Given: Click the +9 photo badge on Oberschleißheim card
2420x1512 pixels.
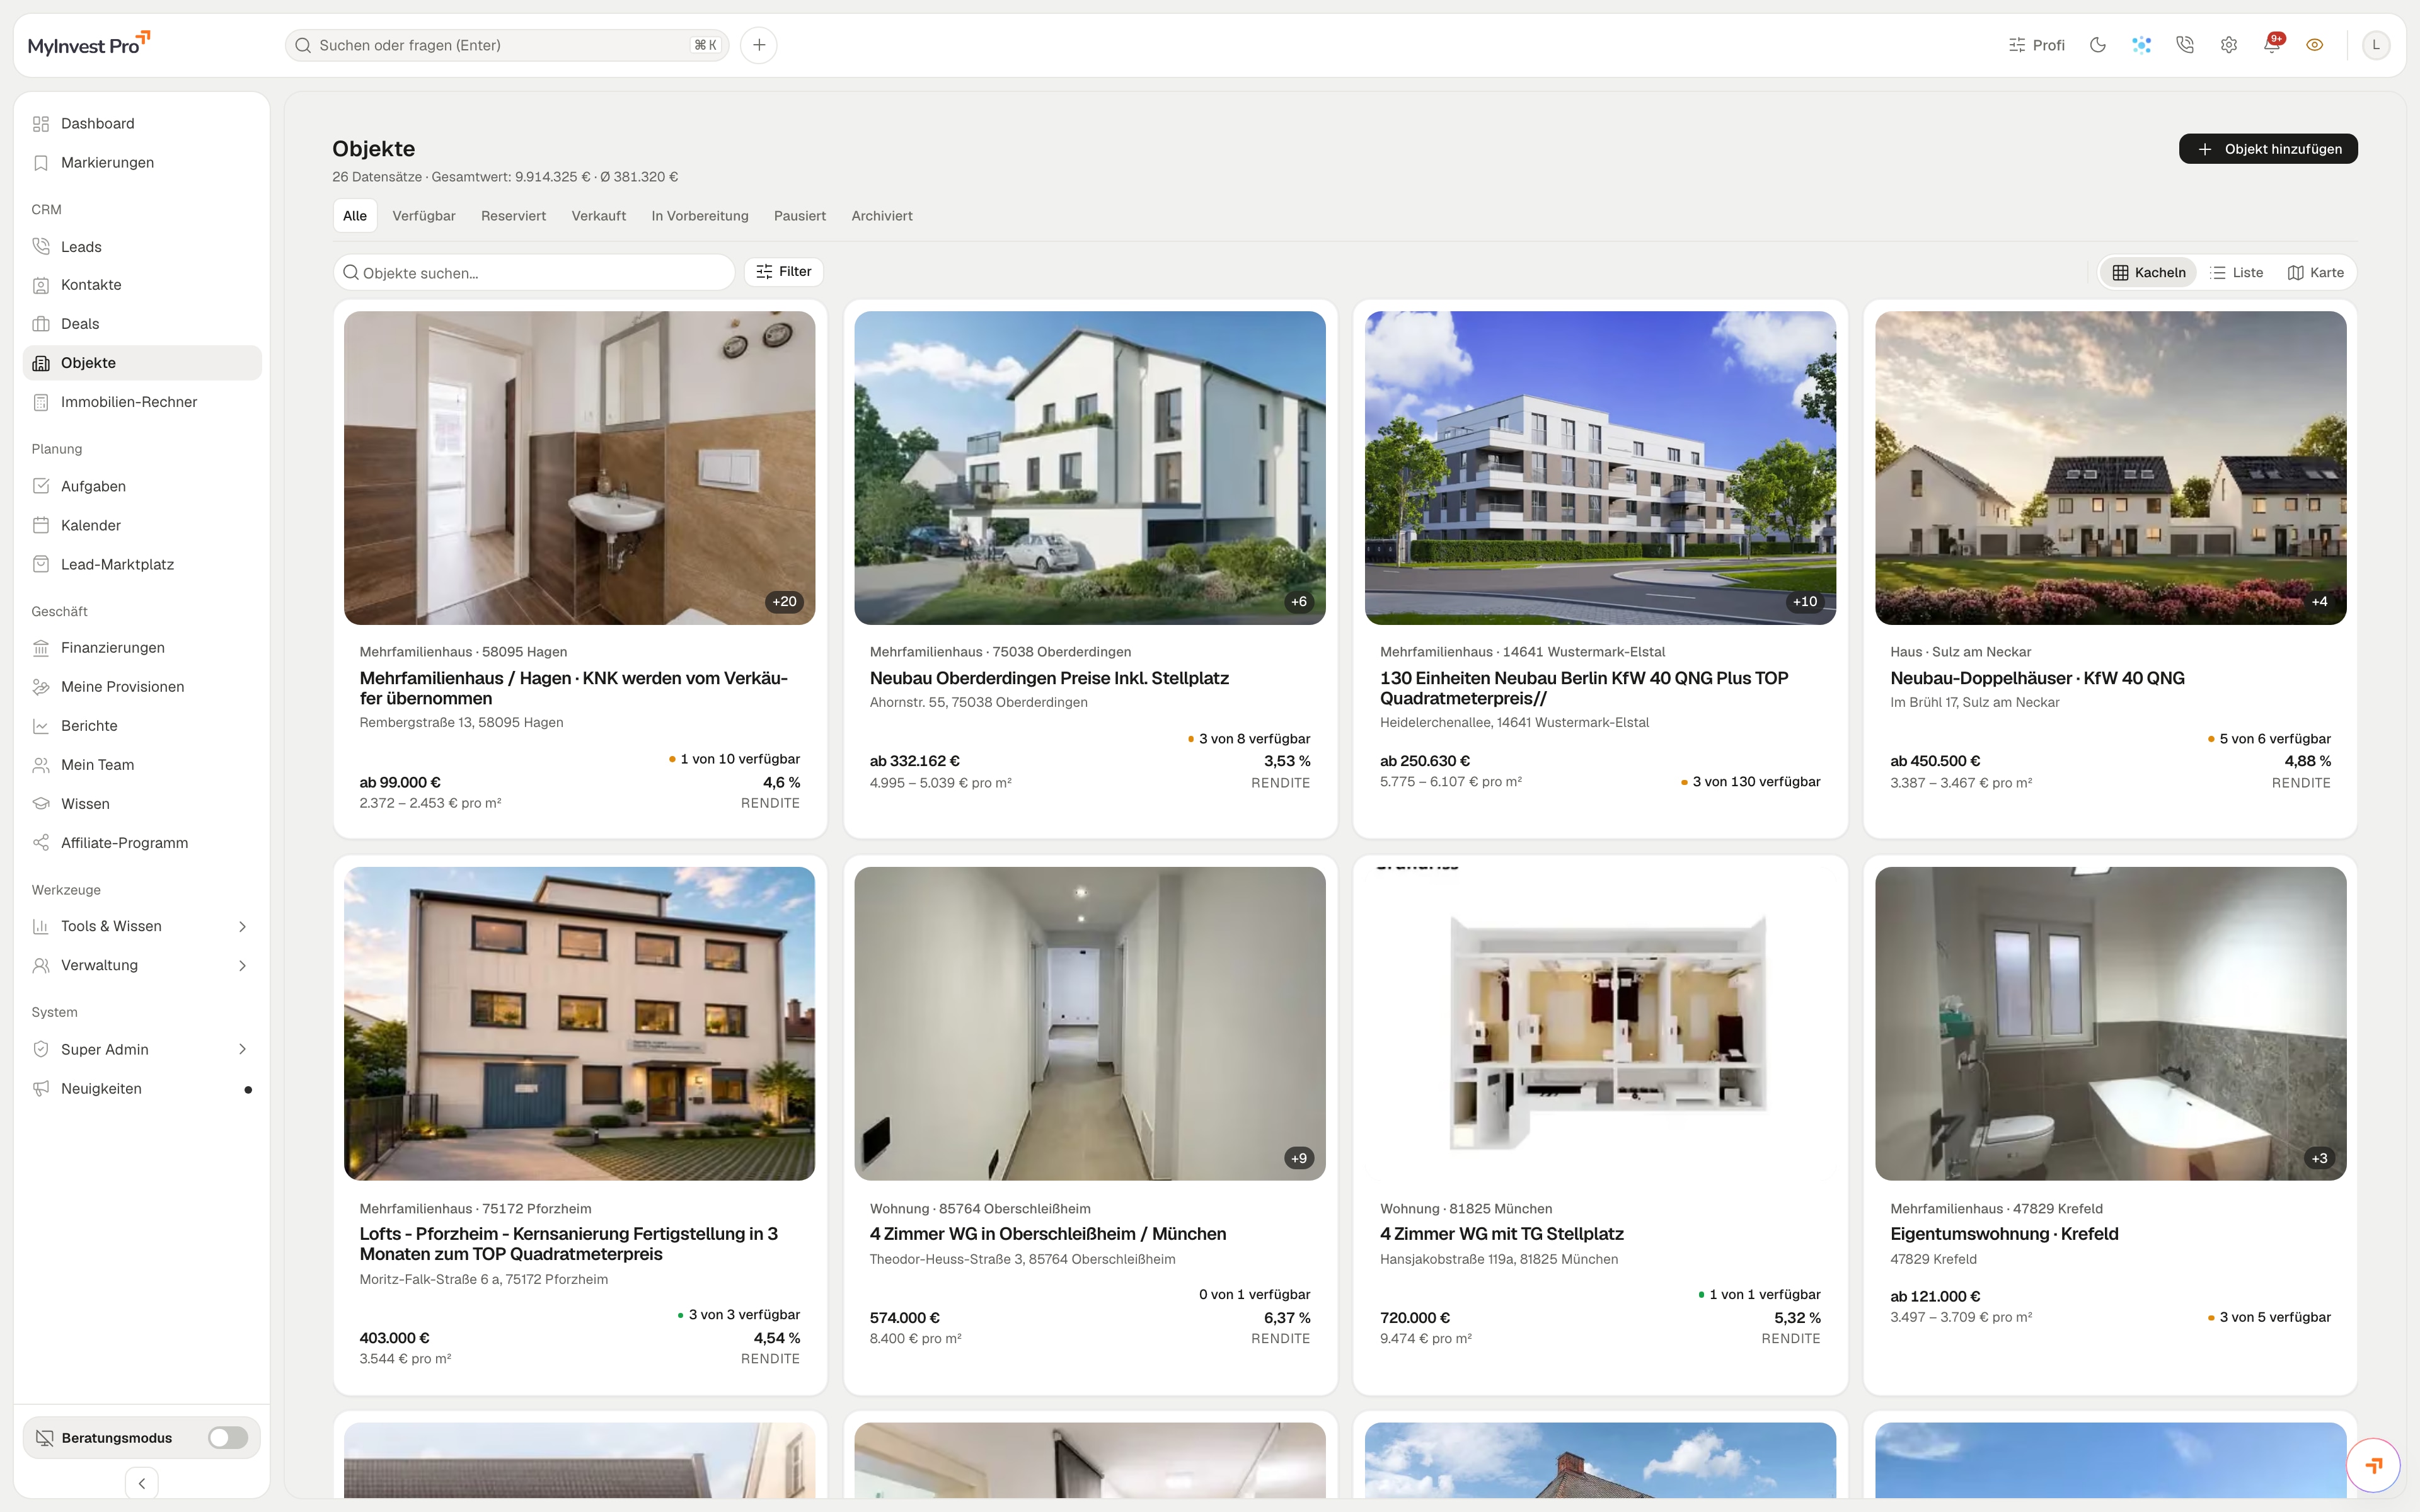Looking at the screenshot, I should 1299,1158.
